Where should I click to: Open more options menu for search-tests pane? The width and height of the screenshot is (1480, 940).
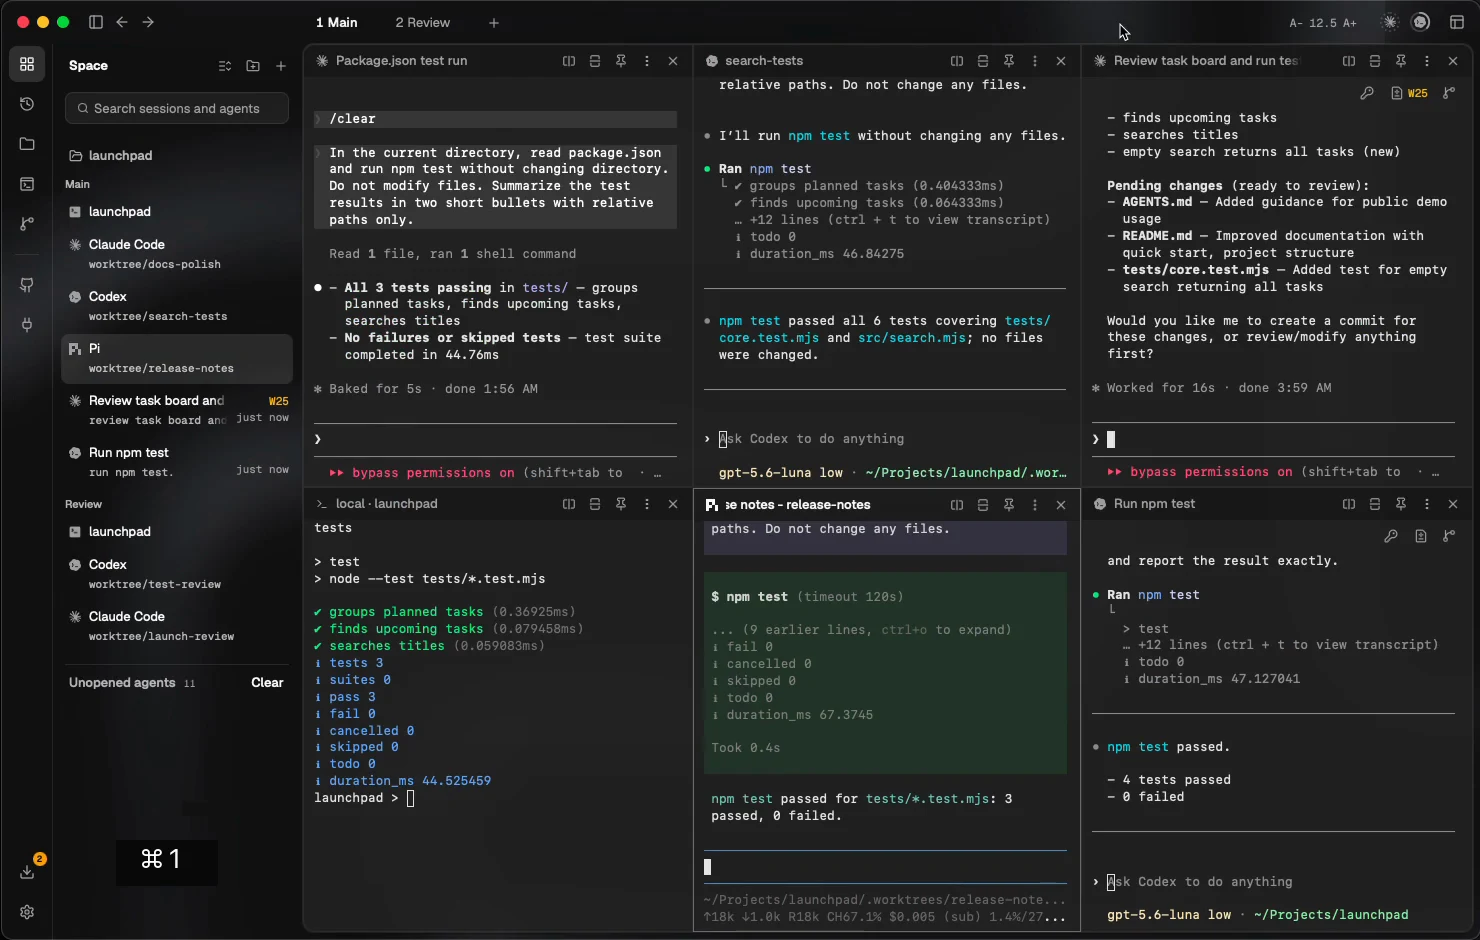[x=1035, y=61]
